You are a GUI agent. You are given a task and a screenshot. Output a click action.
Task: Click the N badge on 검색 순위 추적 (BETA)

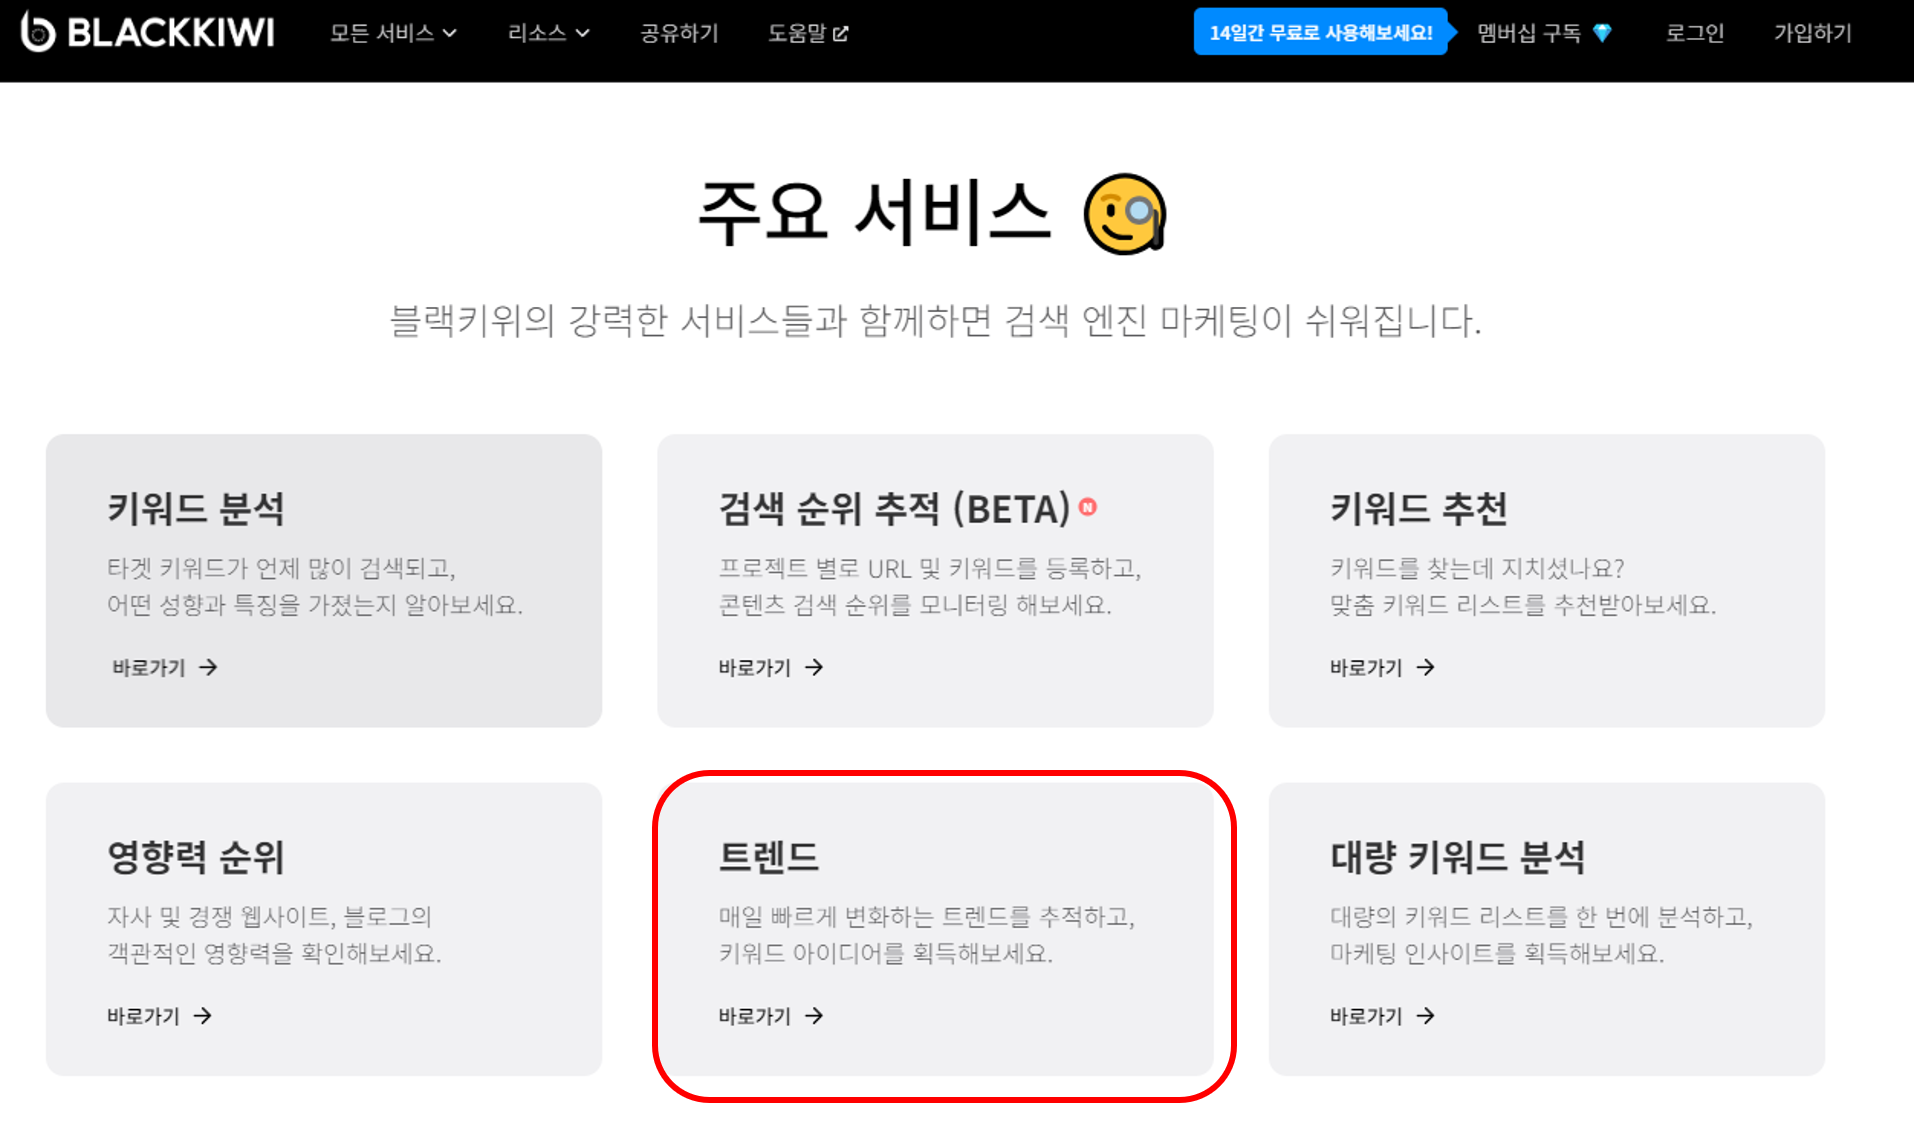click(x=1089, y=507)
